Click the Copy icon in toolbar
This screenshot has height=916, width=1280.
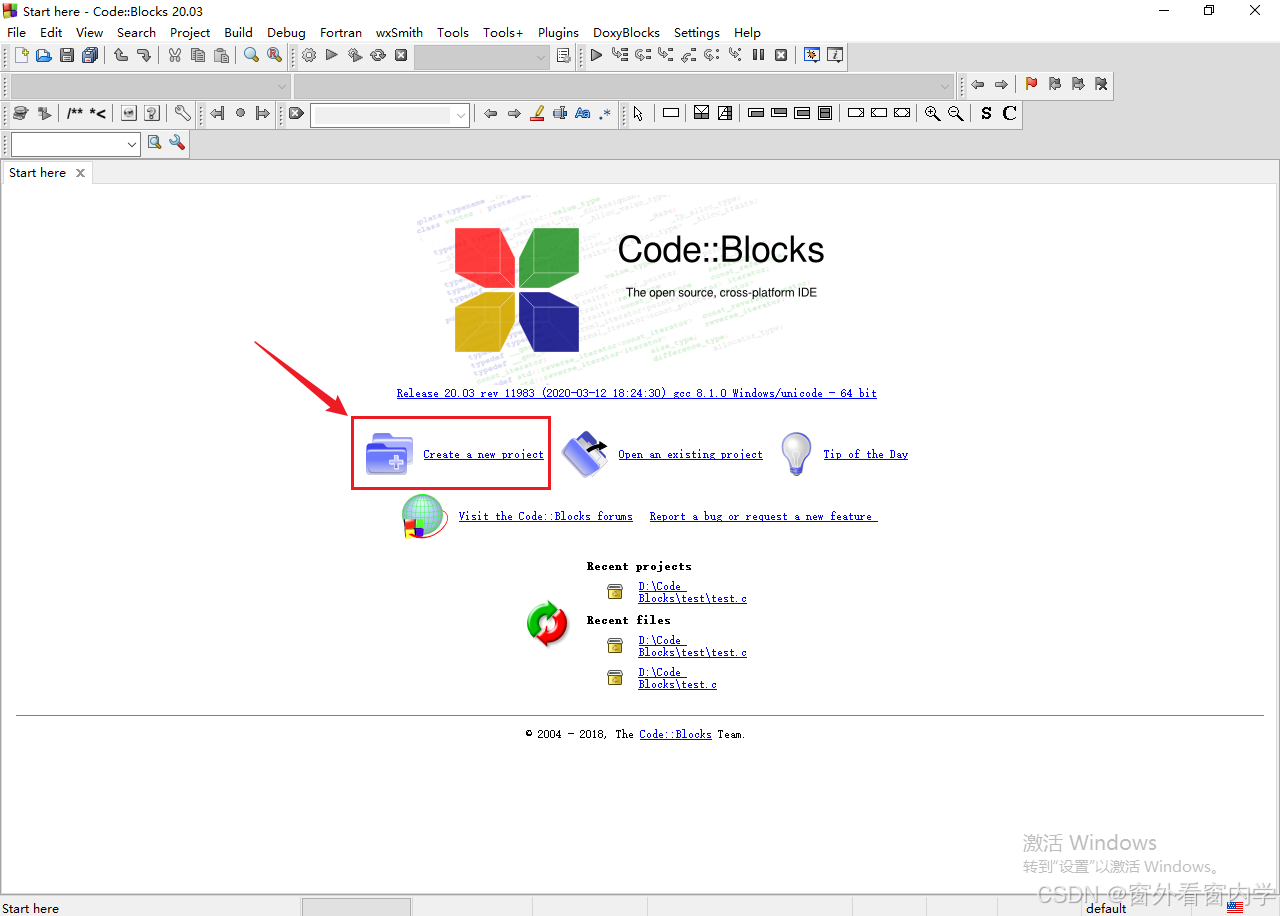coord(198,56)
